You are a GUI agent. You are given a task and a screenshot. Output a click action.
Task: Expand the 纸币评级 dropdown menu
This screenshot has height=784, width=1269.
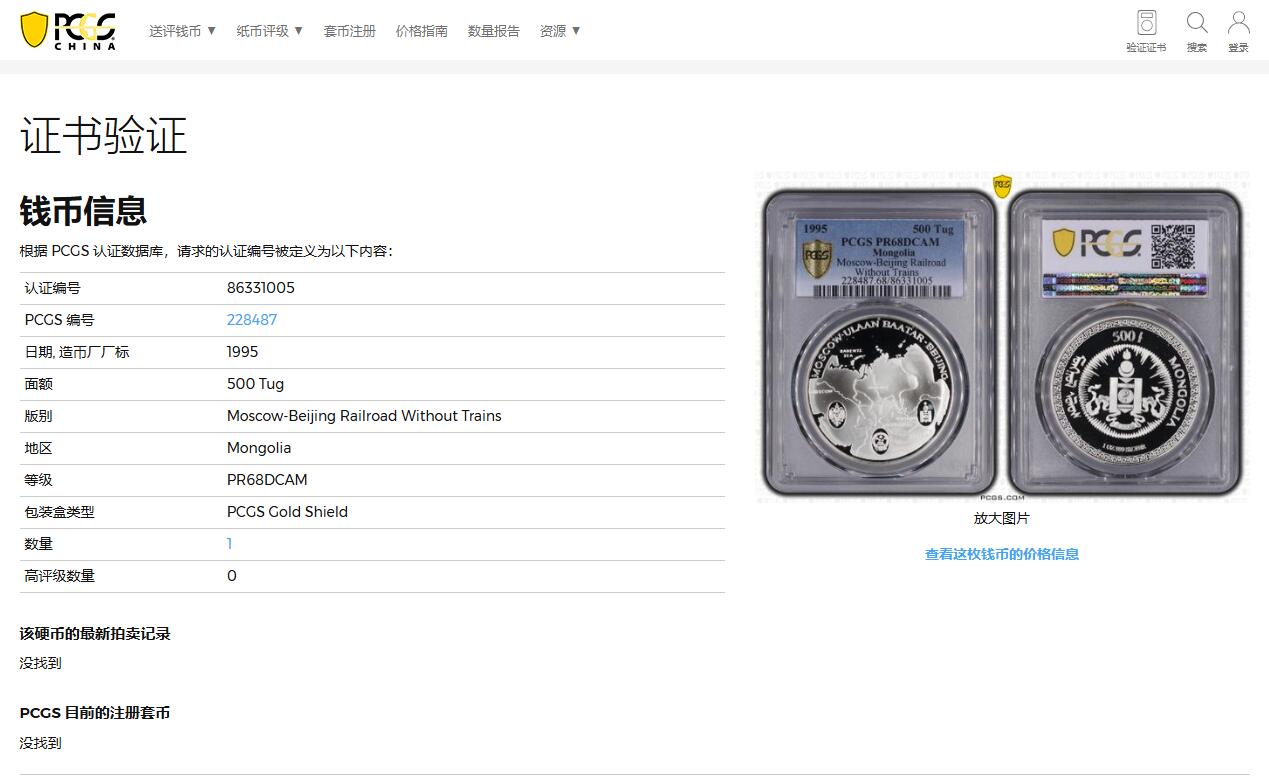[x=270, y=31]
